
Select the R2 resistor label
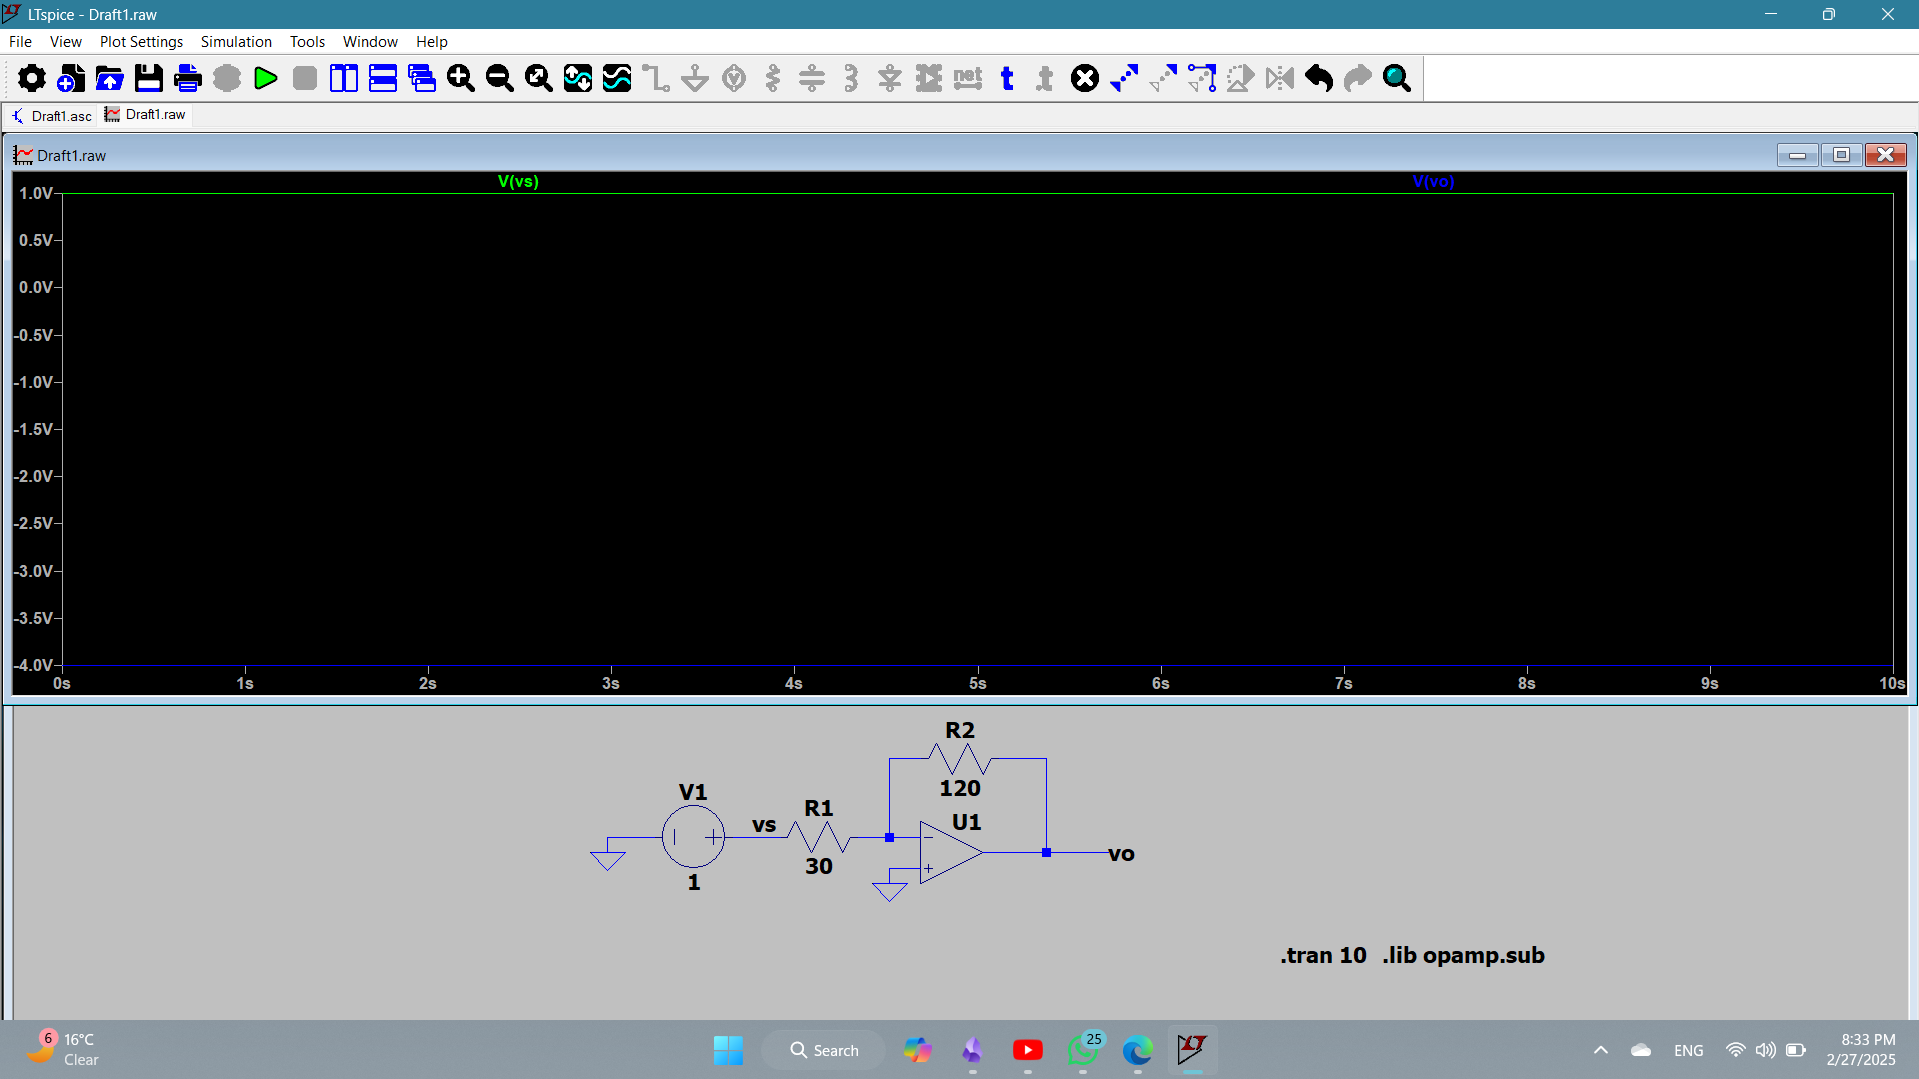click(960, 731)
